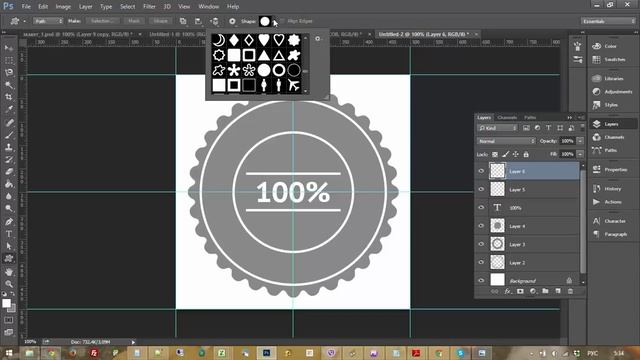640x360 pixels.
Task: Hide Layer 3 visibility eye
Action: click(481, 244)
